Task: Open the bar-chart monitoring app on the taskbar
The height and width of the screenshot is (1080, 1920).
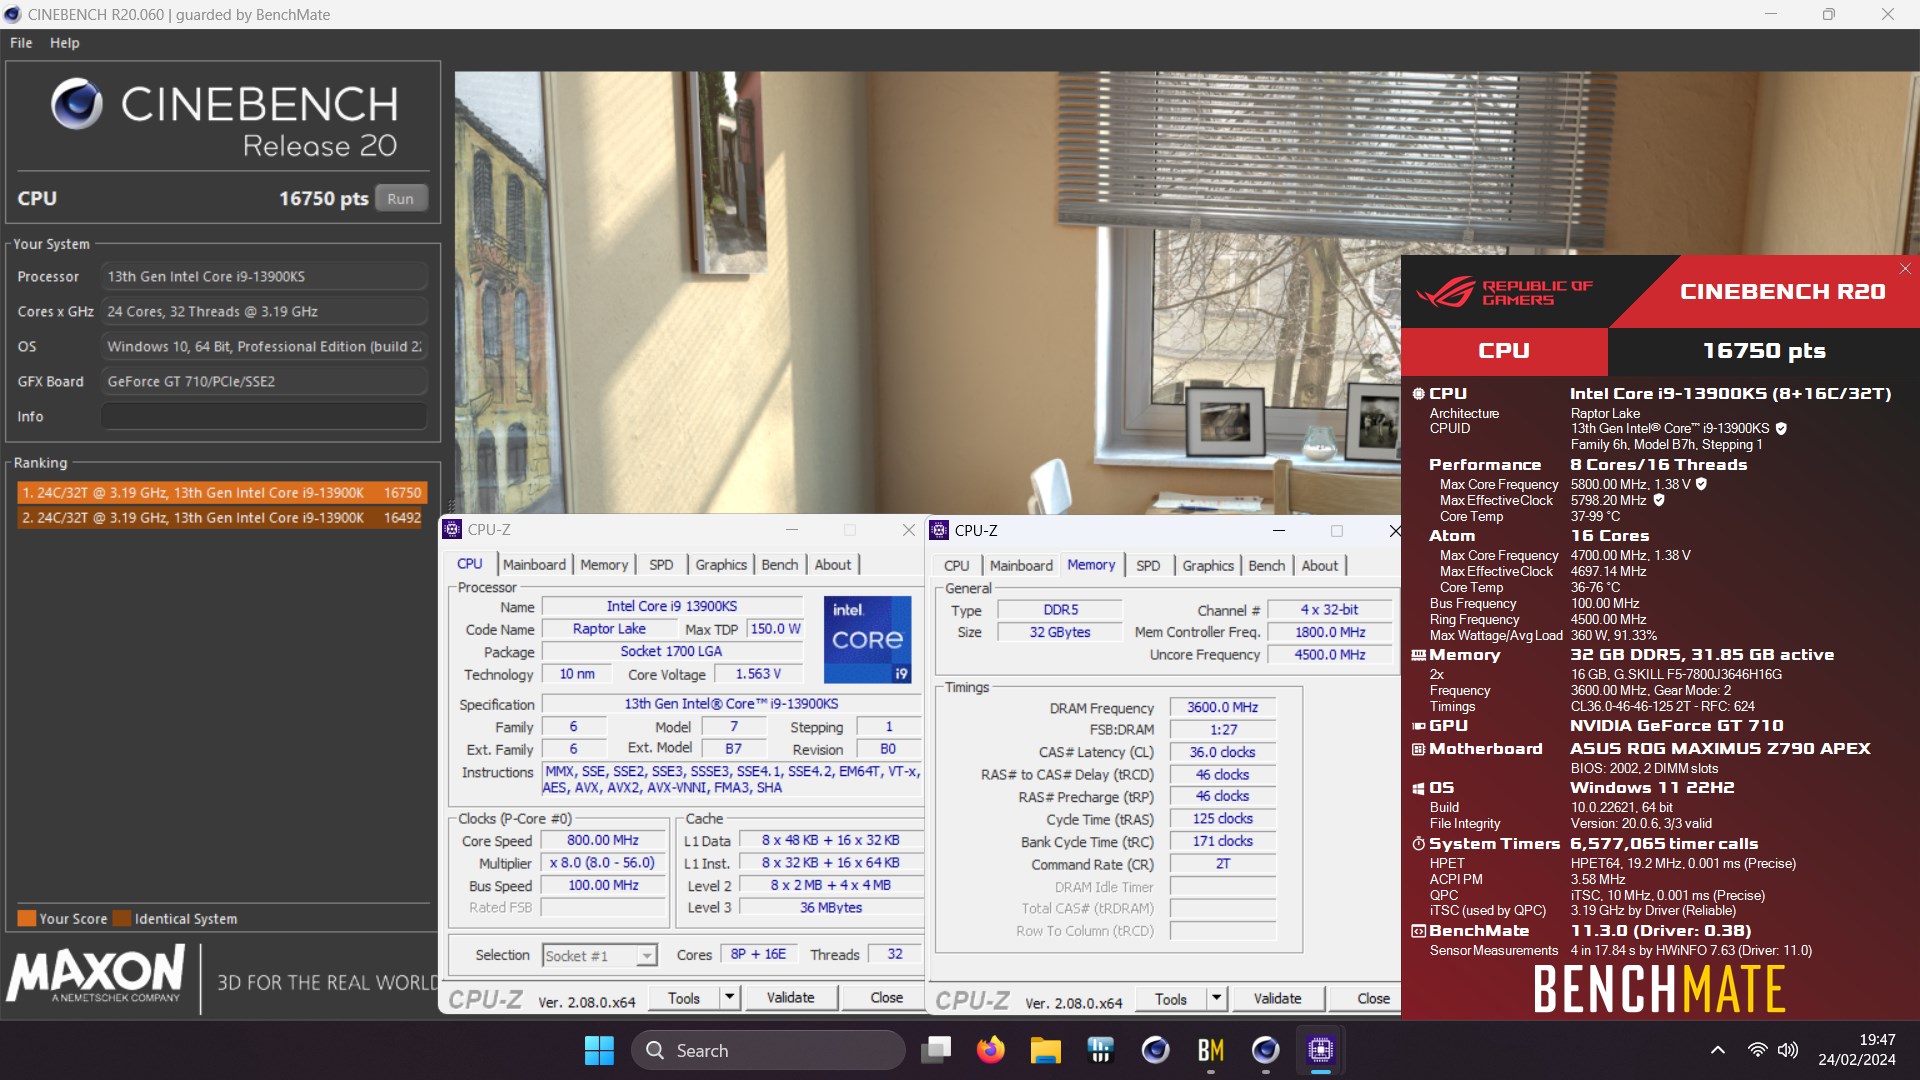Action: tap(1100, 1050)
